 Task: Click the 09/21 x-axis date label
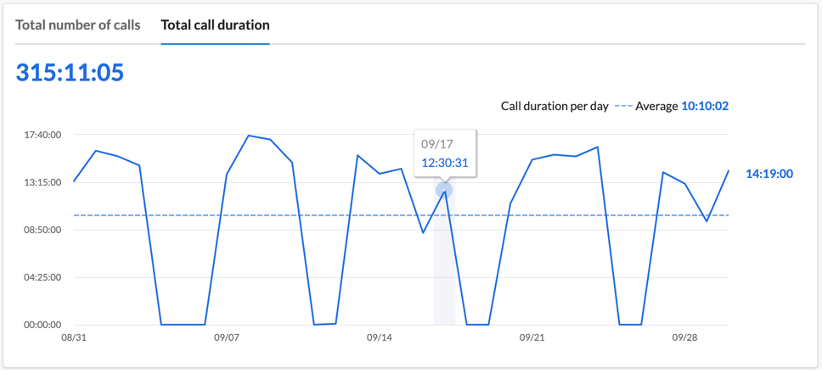[x=532, y=338]
